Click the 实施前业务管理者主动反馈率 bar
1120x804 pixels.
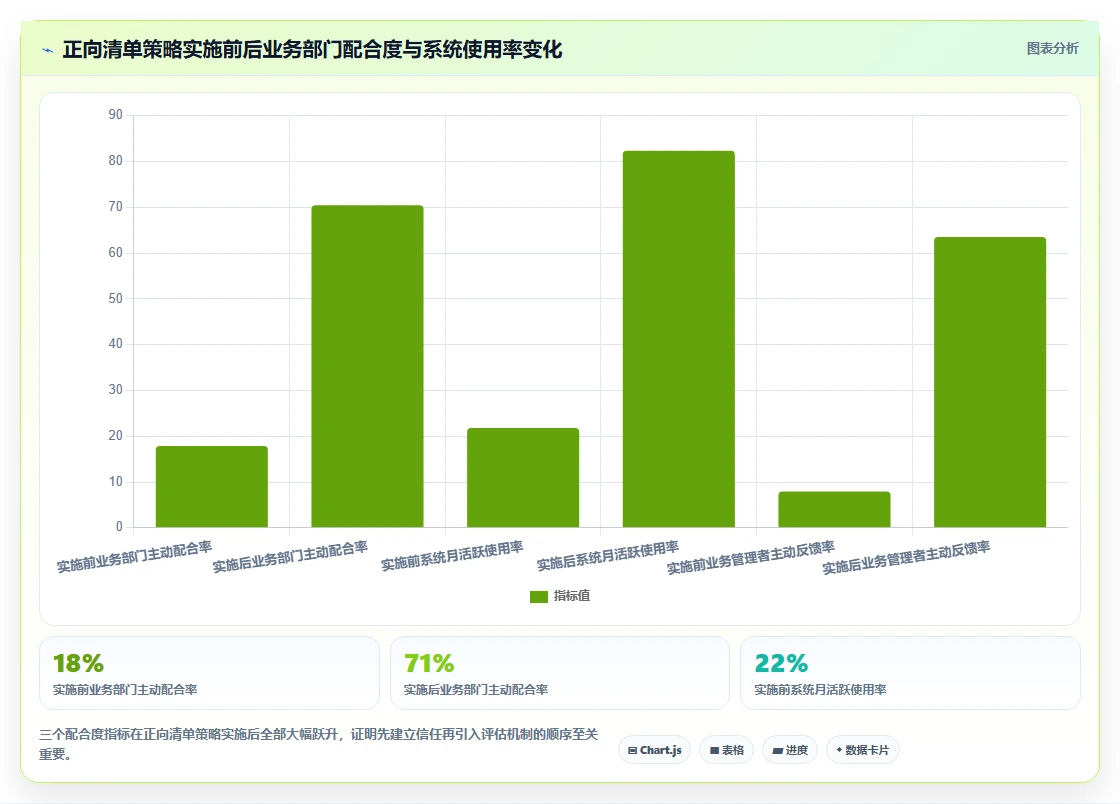click(x=834, y=510)
